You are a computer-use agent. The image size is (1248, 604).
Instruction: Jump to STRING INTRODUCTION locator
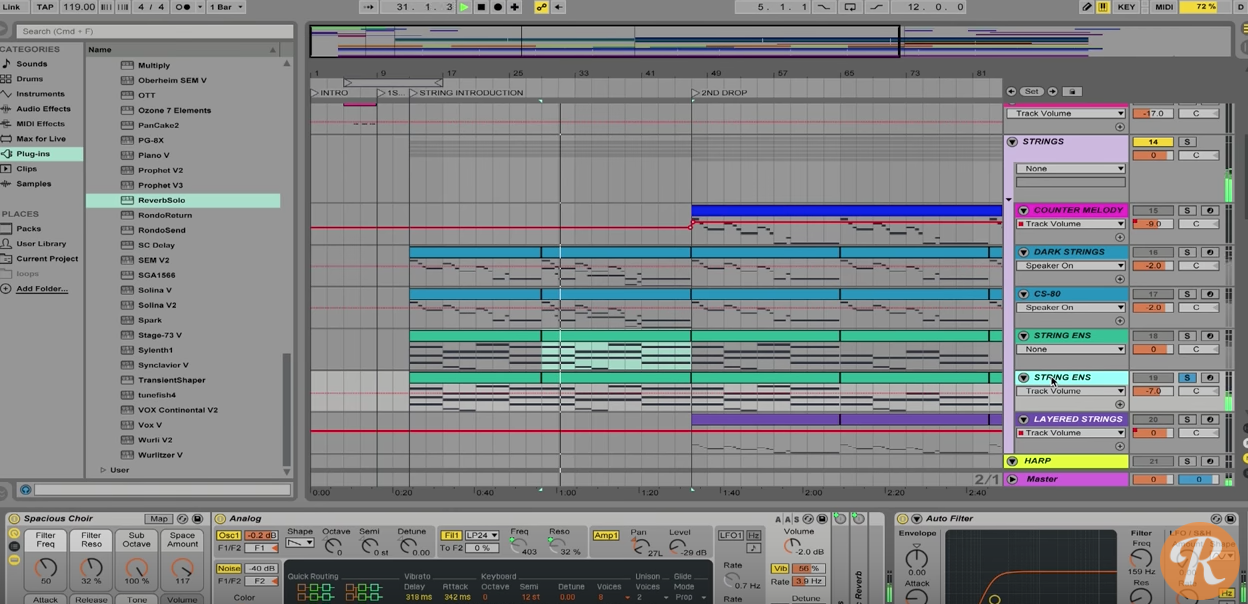466,93
